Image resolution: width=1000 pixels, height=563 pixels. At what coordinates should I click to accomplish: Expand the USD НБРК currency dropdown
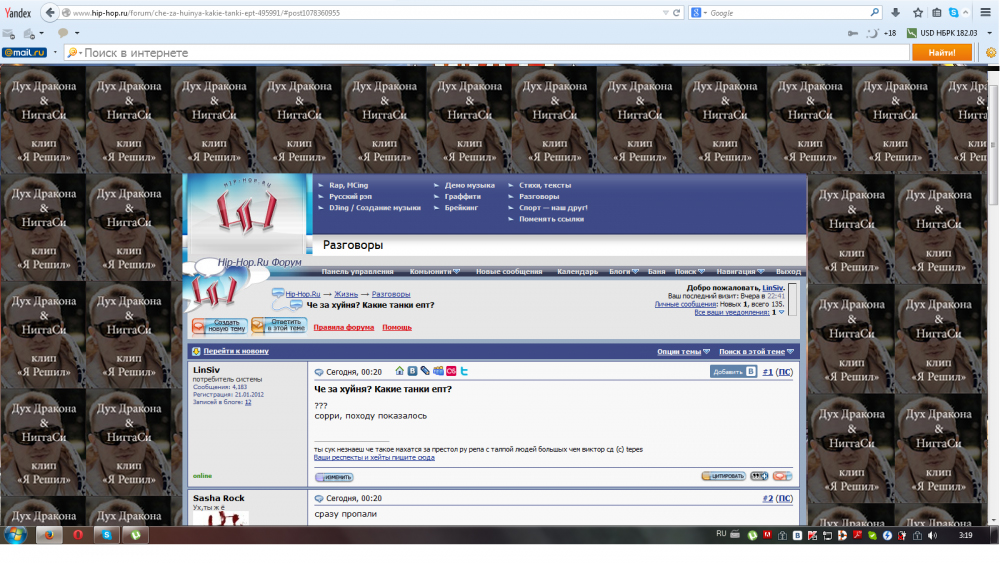[990, 33]
